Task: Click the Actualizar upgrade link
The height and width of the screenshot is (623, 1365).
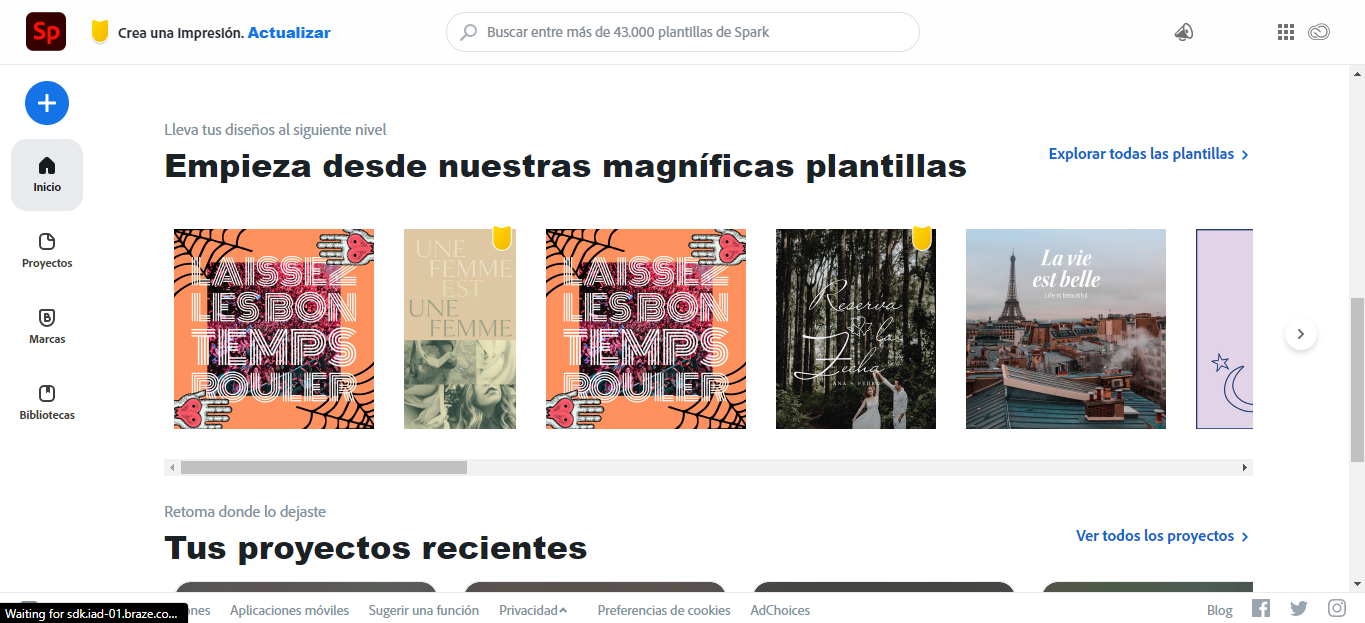Action: point(289,32)
